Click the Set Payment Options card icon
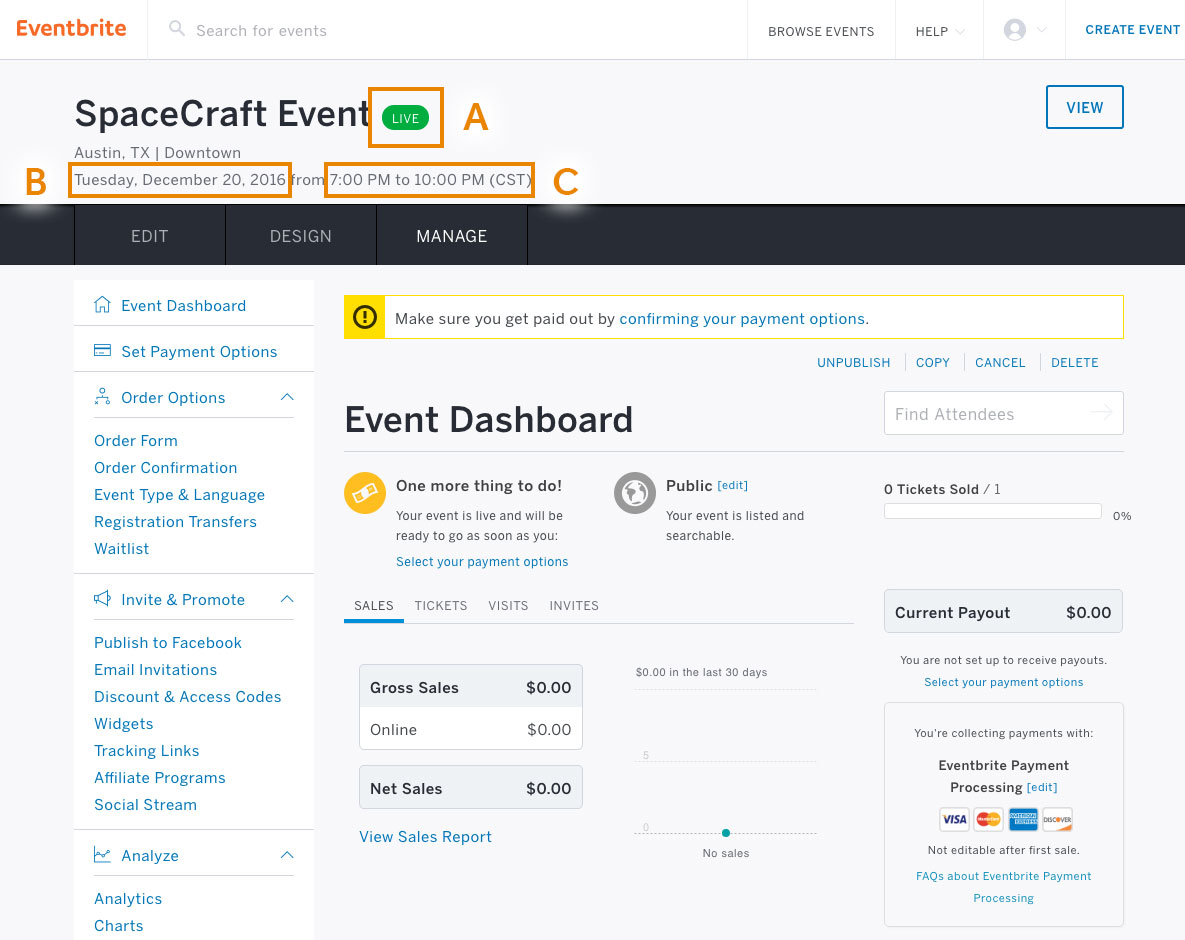 pos(102,351)
